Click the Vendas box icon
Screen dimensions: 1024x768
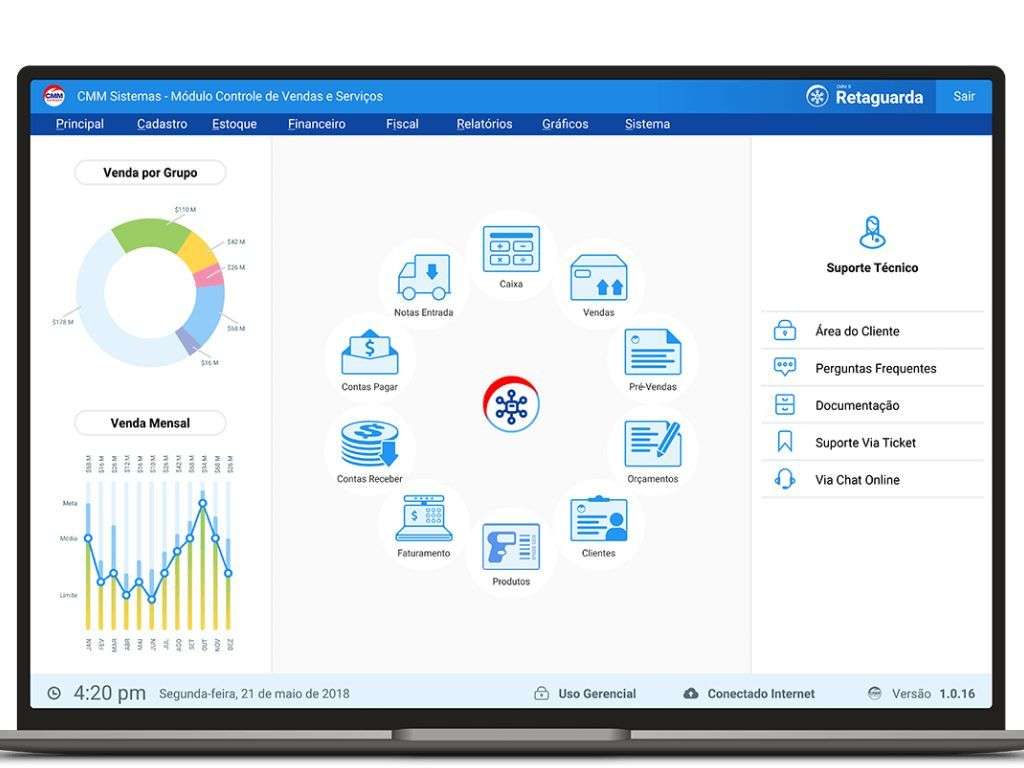tap(598, 278)
